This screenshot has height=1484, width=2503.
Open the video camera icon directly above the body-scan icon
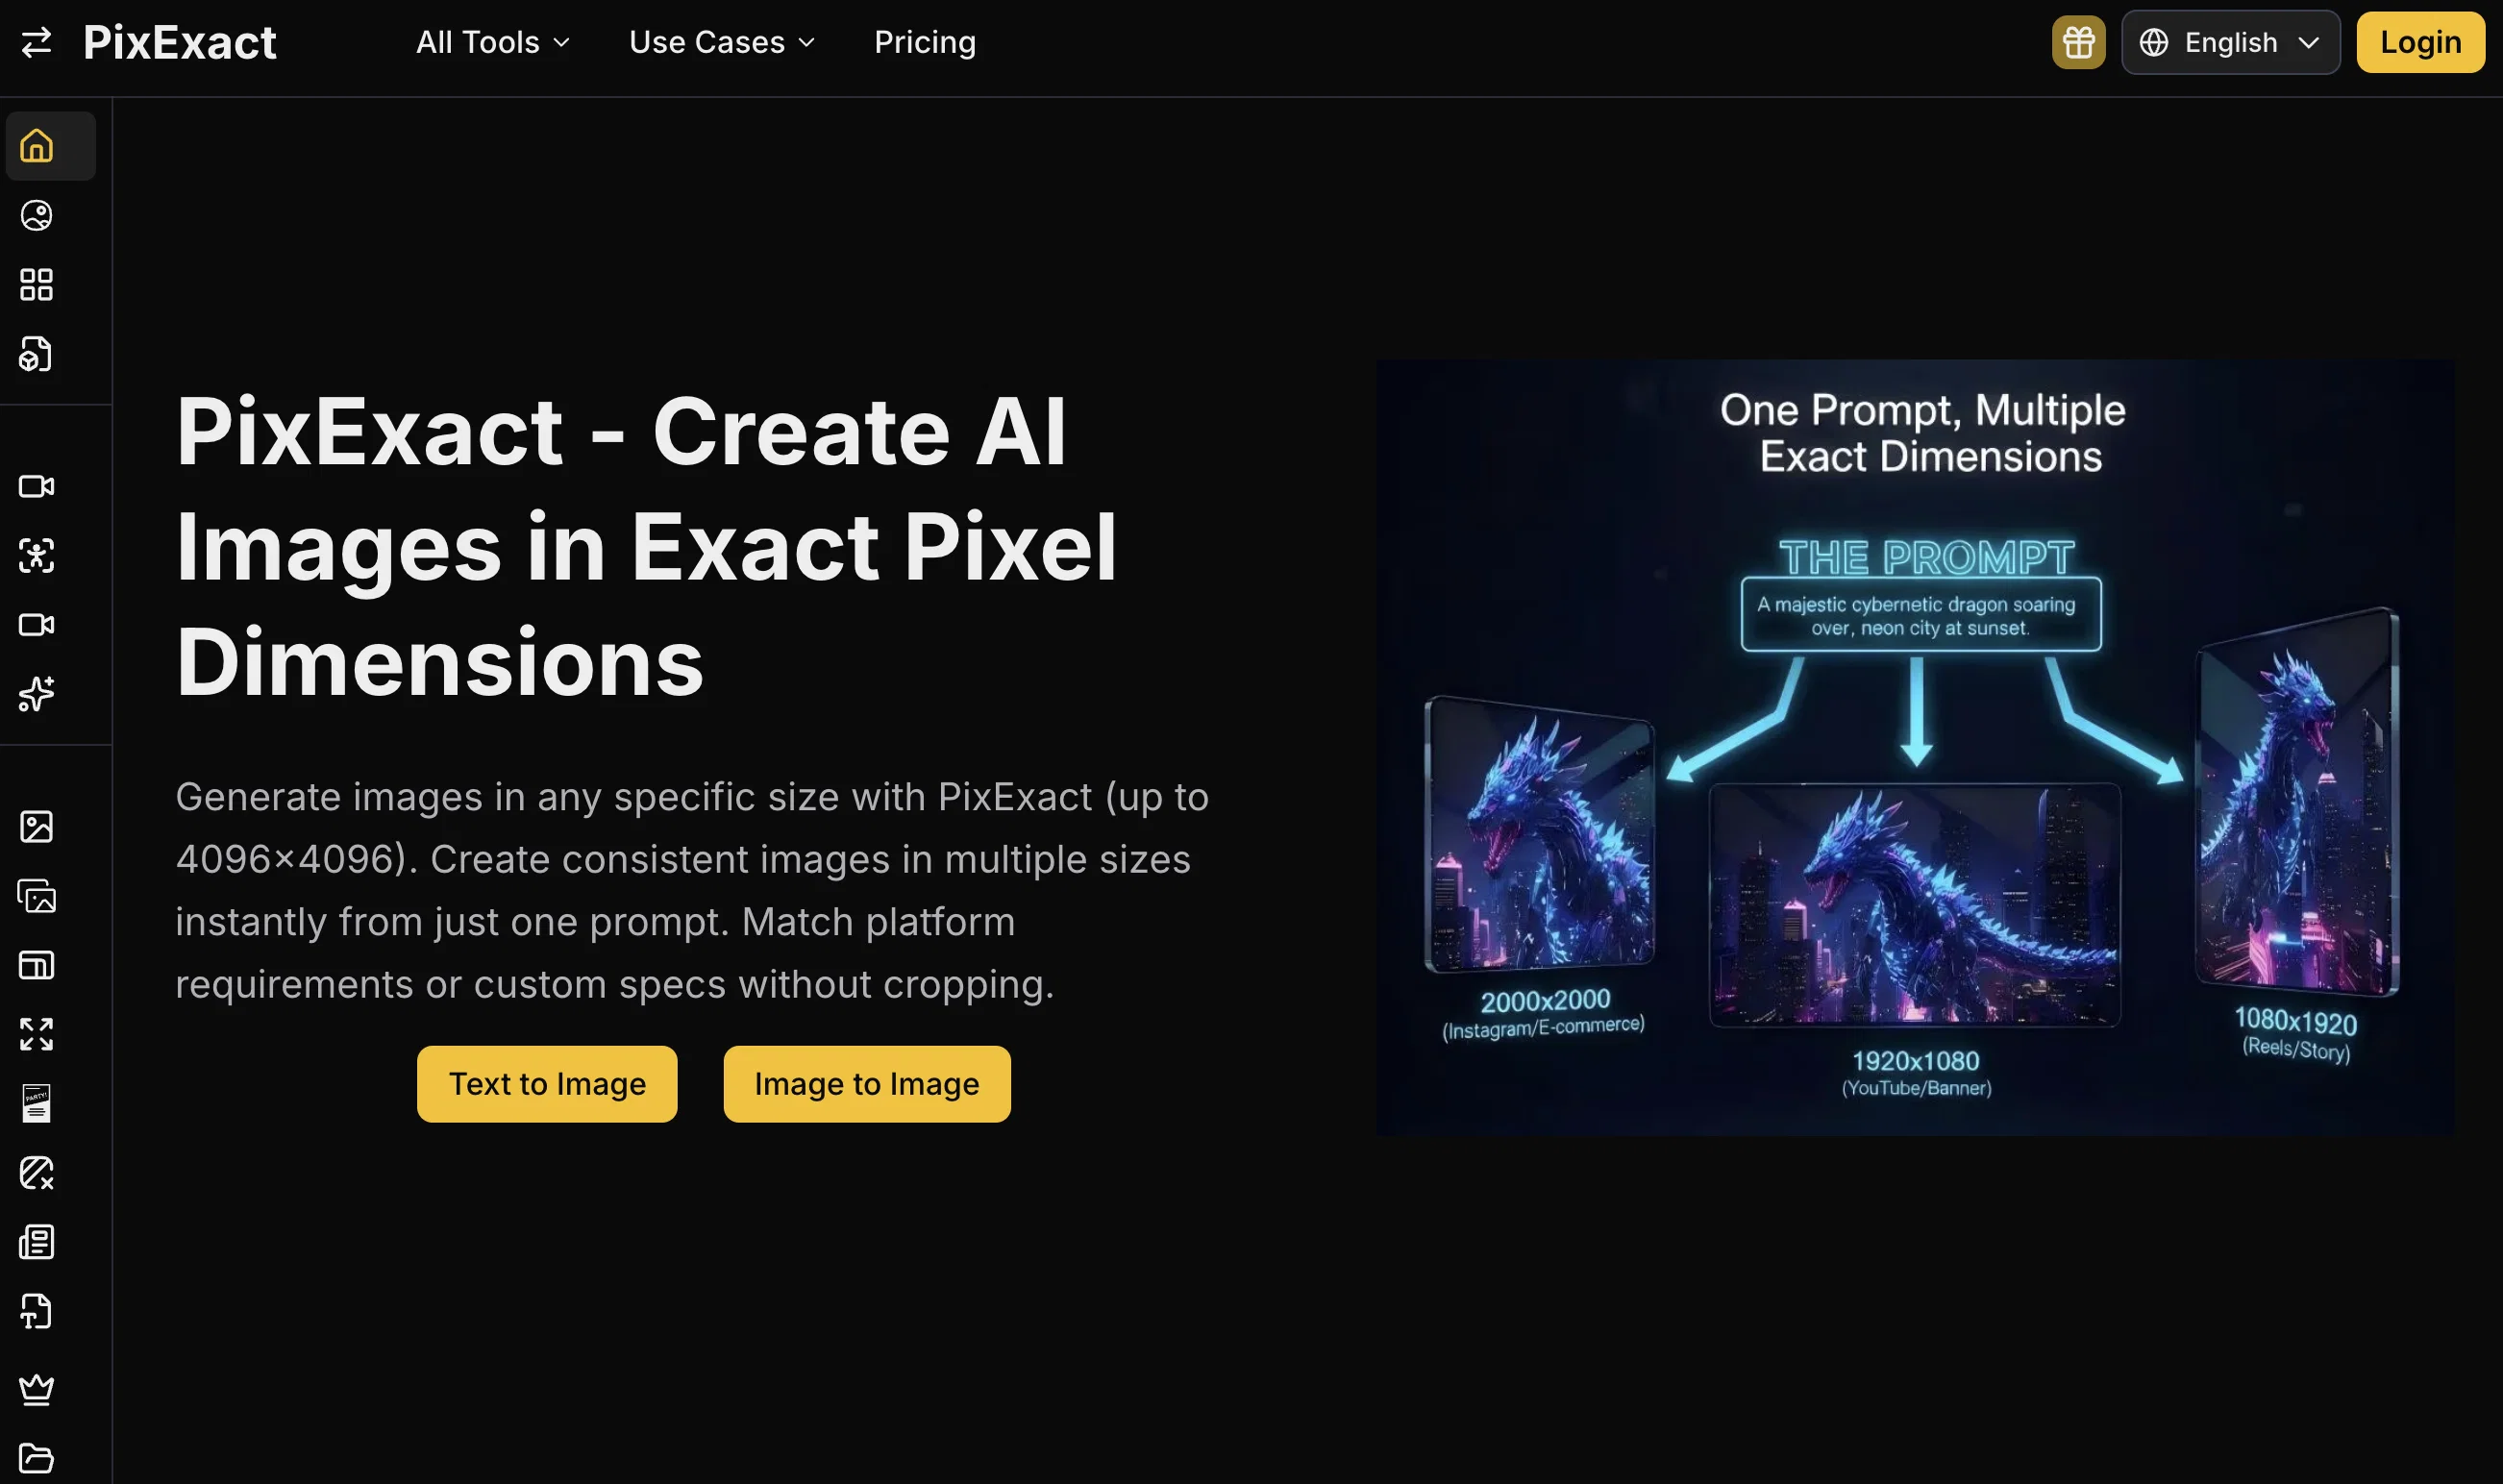[x=37, y=486]
